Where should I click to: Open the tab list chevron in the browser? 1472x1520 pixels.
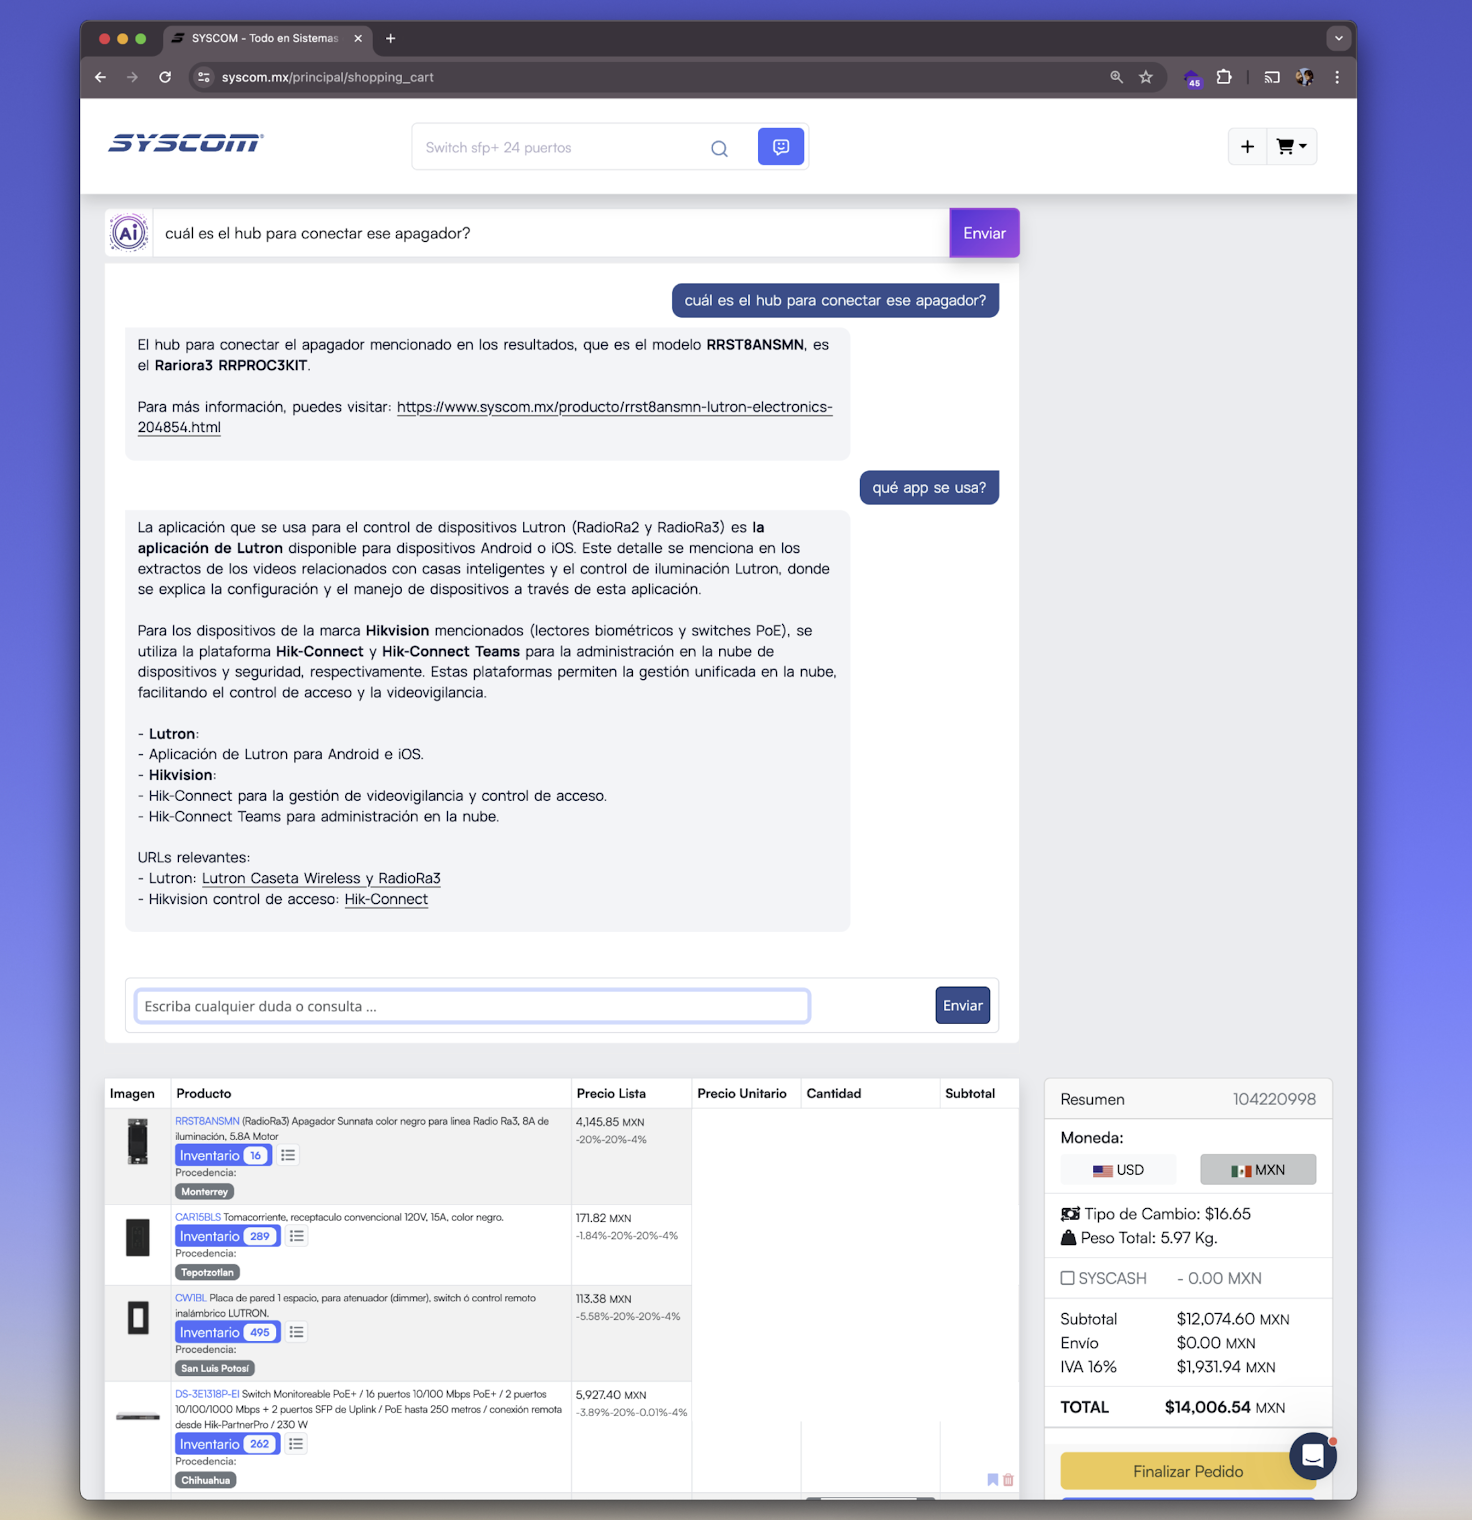pos(1338,38)
